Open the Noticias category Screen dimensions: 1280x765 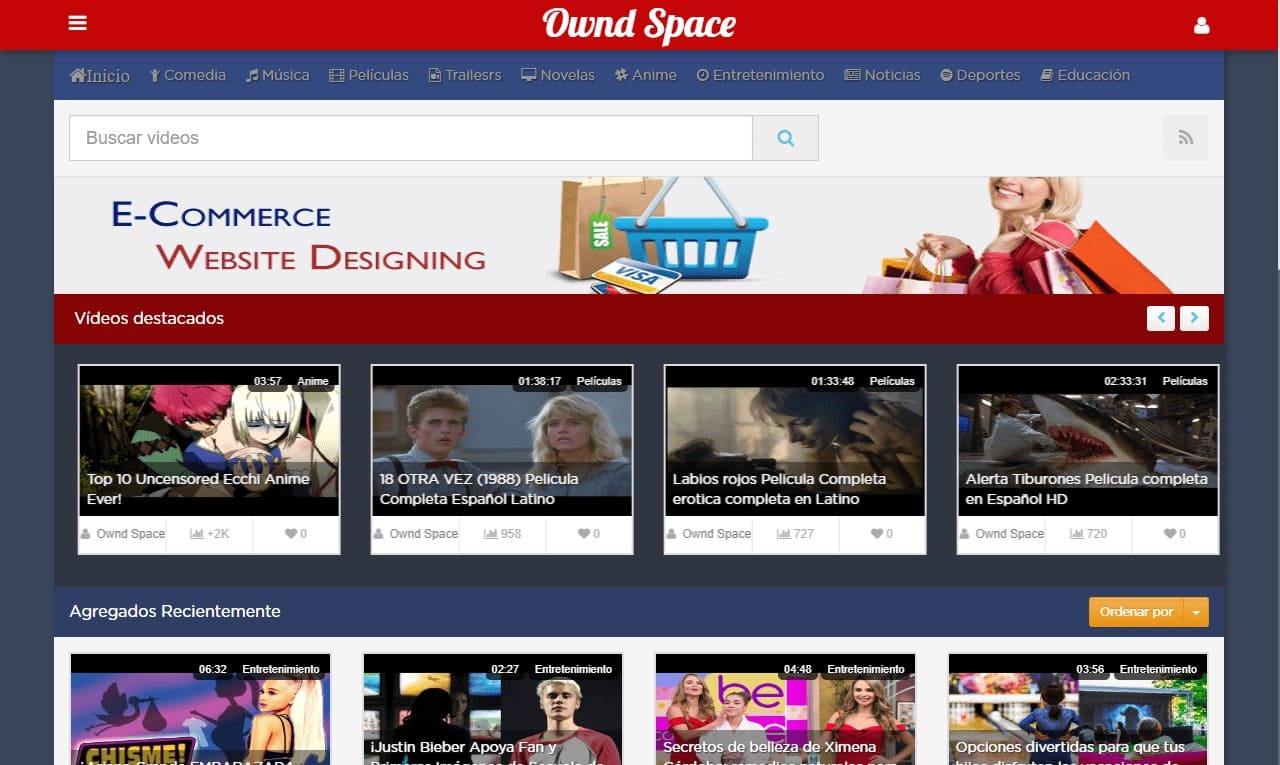click(x=883, y=75)
